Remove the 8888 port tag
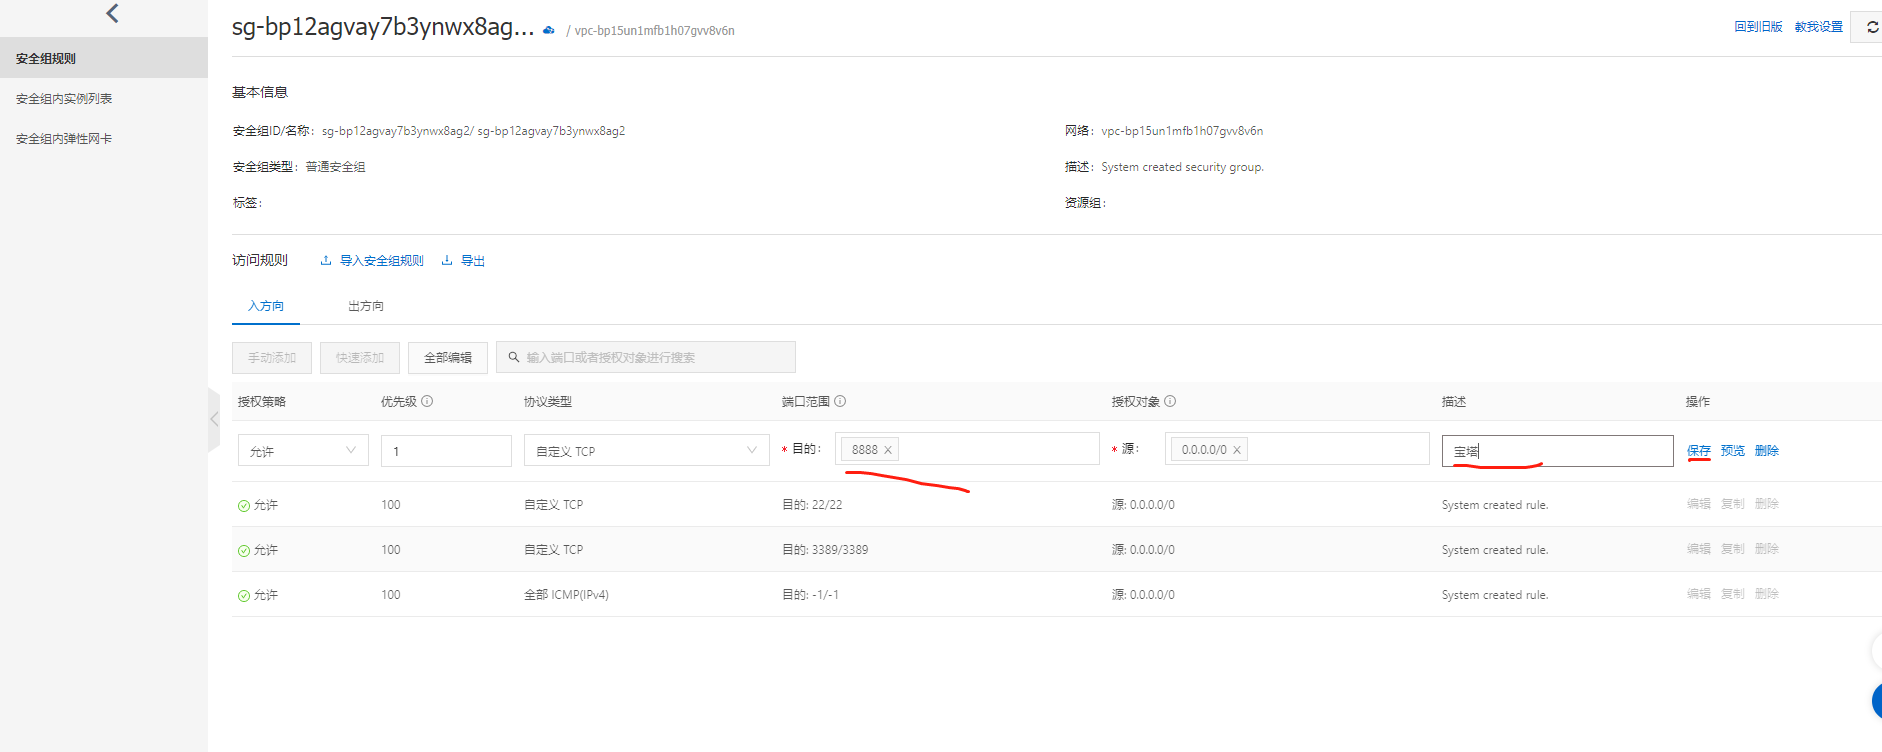This screenshot has height=752, width=1882. (x=887, y=450)
